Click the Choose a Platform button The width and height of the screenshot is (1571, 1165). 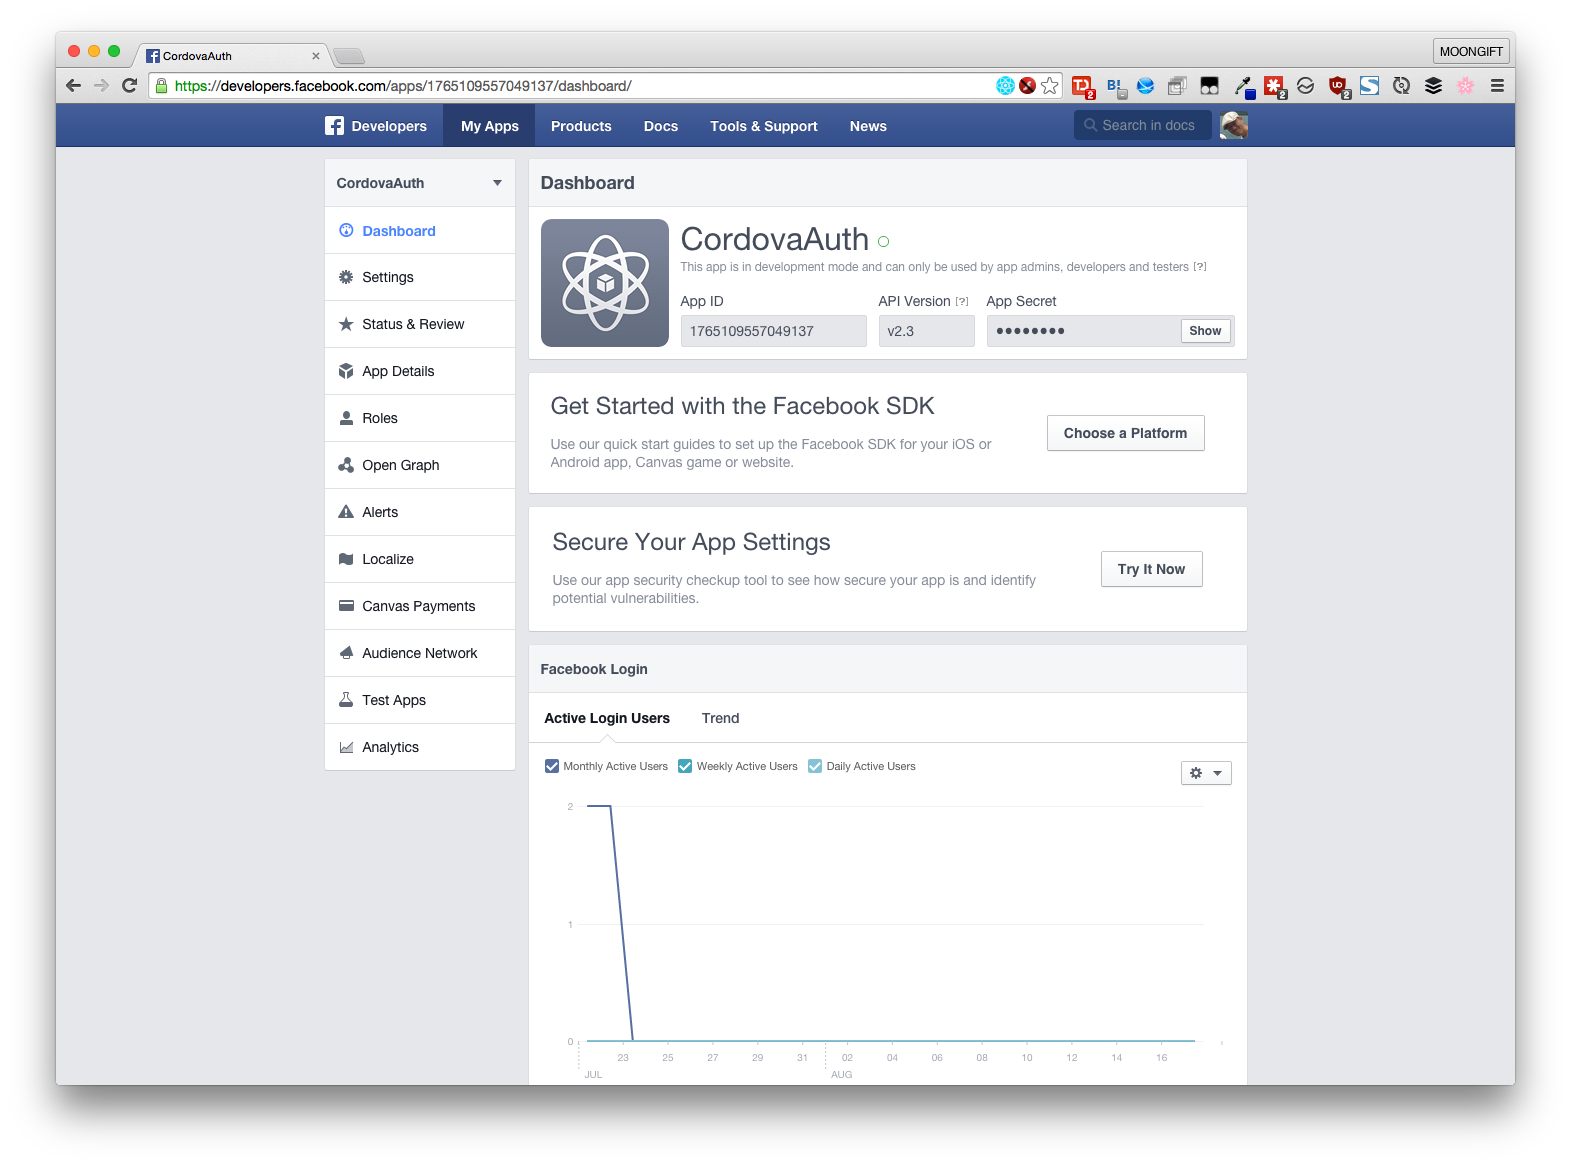(1125, 433)
